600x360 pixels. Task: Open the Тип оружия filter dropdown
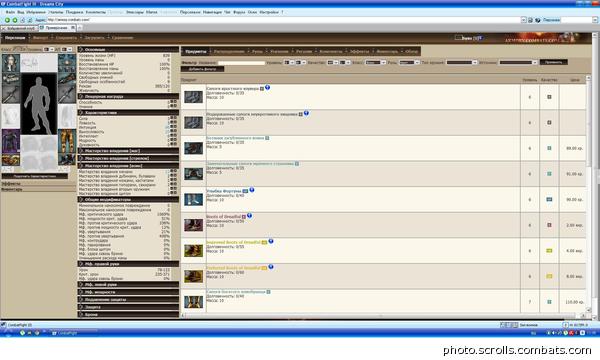tap(461, 62)
